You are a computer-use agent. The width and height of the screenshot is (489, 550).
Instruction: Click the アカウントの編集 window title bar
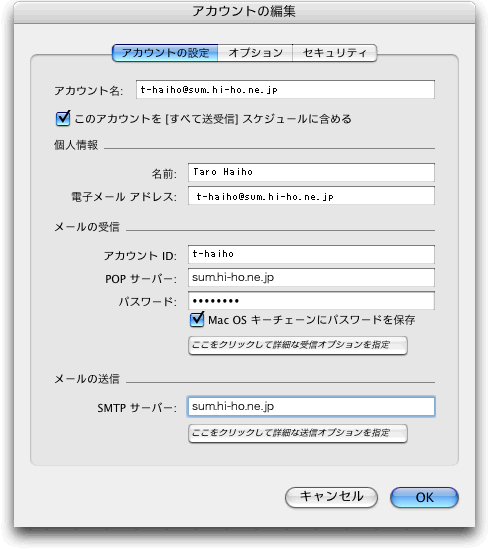click(244, 12)
